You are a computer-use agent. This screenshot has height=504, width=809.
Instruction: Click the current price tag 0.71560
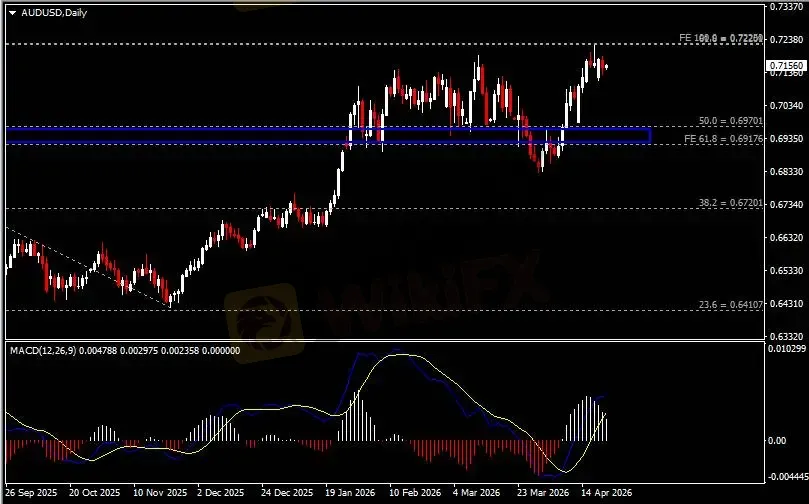coord(785,66)
